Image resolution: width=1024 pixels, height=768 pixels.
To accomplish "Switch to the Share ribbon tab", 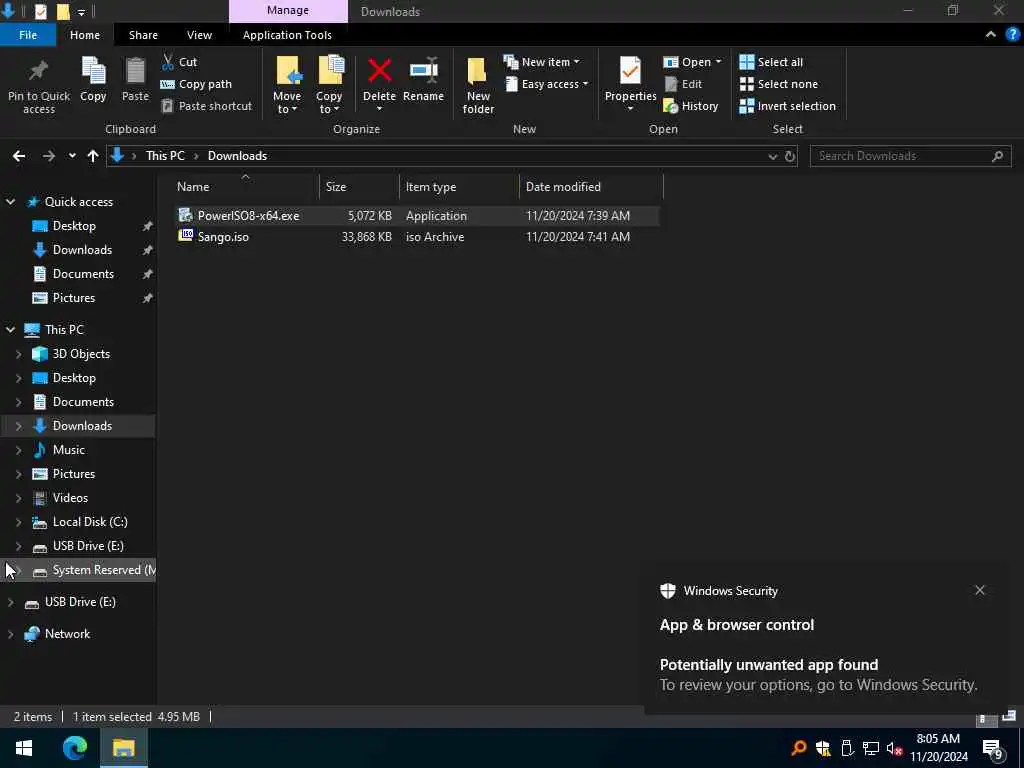I will point(143,35).
